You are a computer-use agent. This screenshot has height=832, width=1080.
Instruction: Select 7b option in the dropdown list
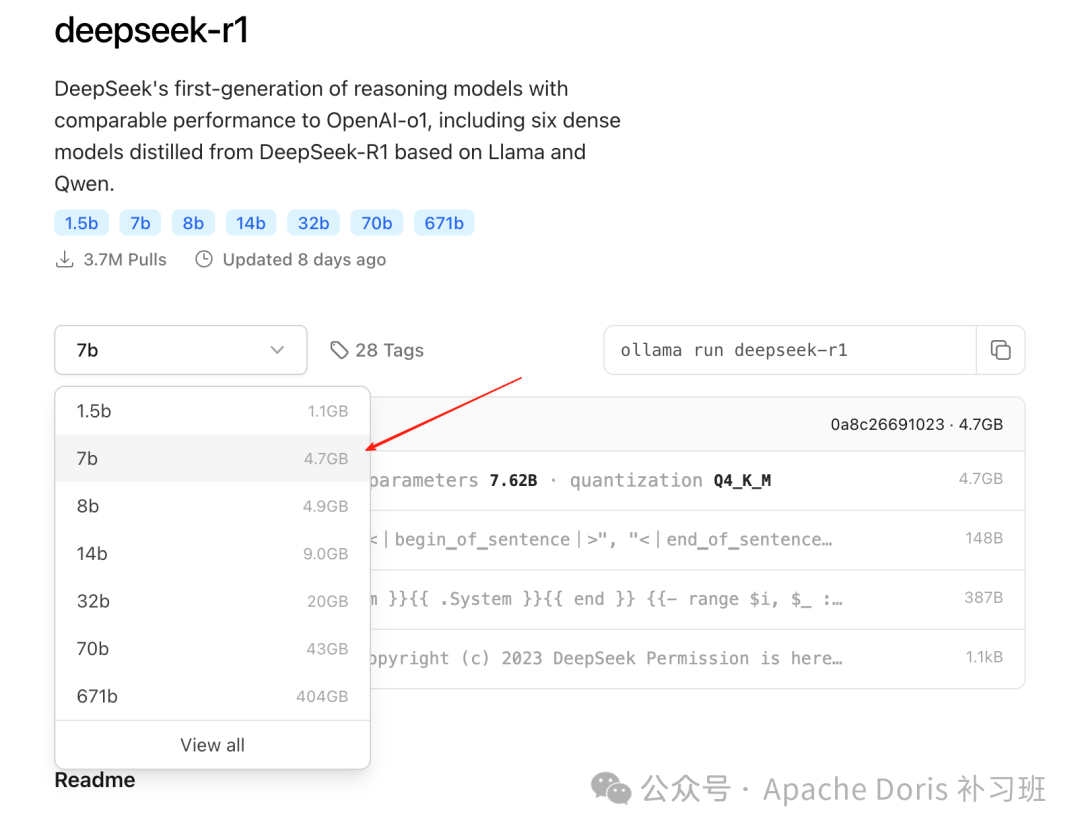(x=212, y=459)
